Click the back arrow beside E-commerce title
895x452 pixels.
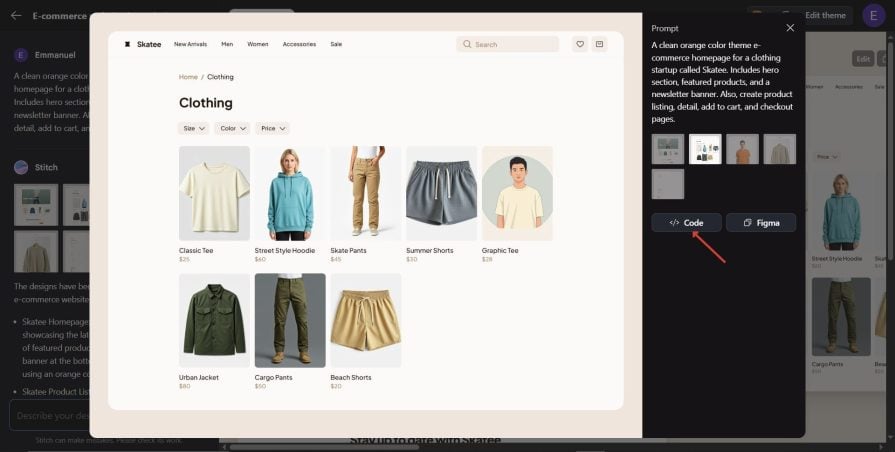point(16,15)
